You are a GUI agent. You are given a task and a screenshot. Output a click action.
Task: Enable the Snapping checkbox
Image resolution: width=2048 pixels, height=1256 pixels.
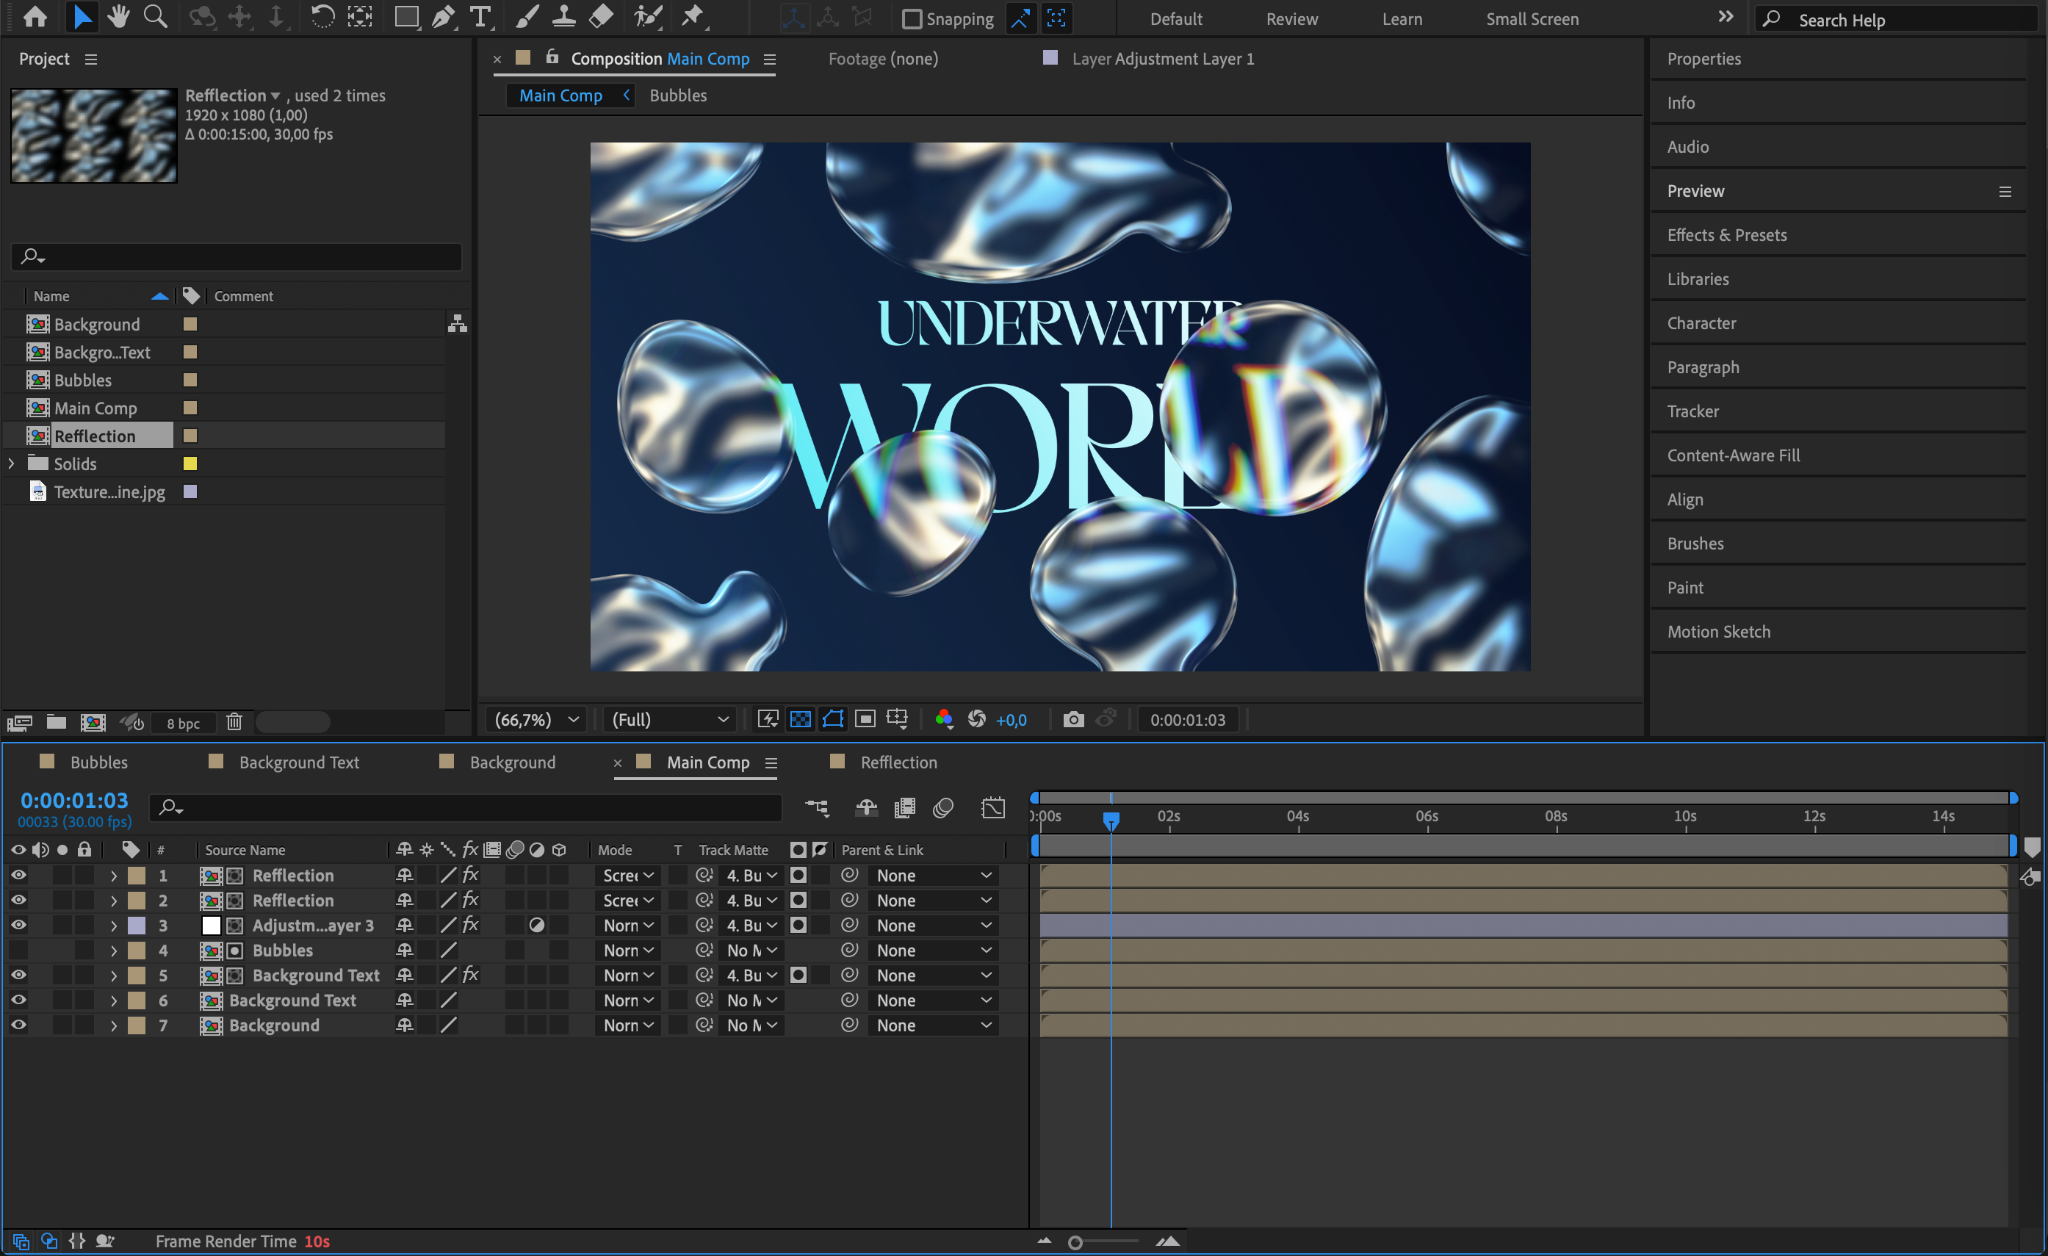[x=912, y=19]
